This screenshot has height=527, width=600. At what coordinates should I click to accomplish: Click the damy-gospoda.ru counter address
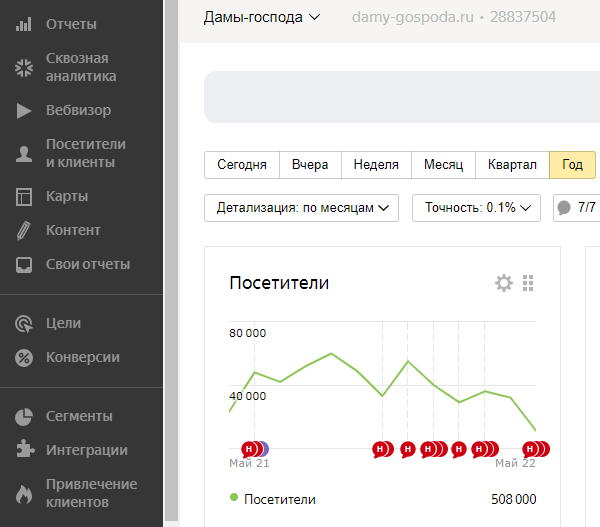tap(412, 17)
